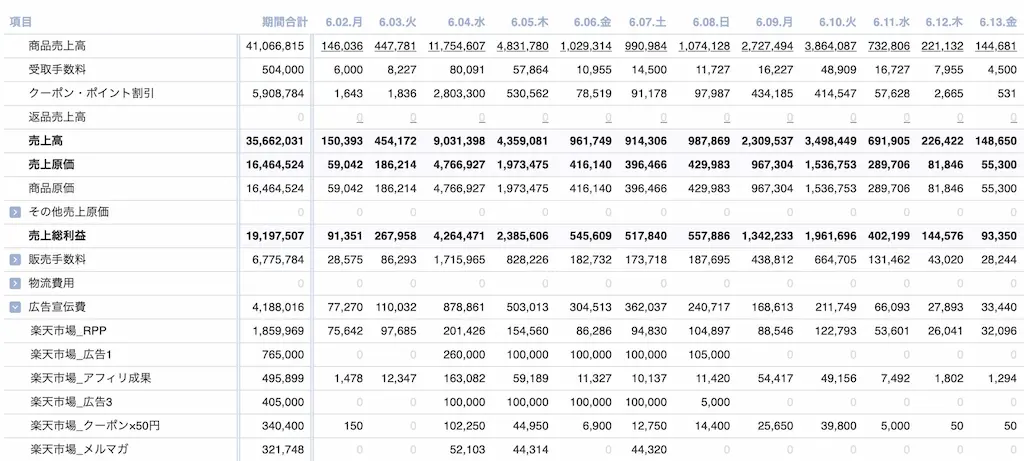The width and height of the screenshot is (1024, 461).
Task: Select the 楽天市場_アフィリ成果 row label
Action: 91,378
